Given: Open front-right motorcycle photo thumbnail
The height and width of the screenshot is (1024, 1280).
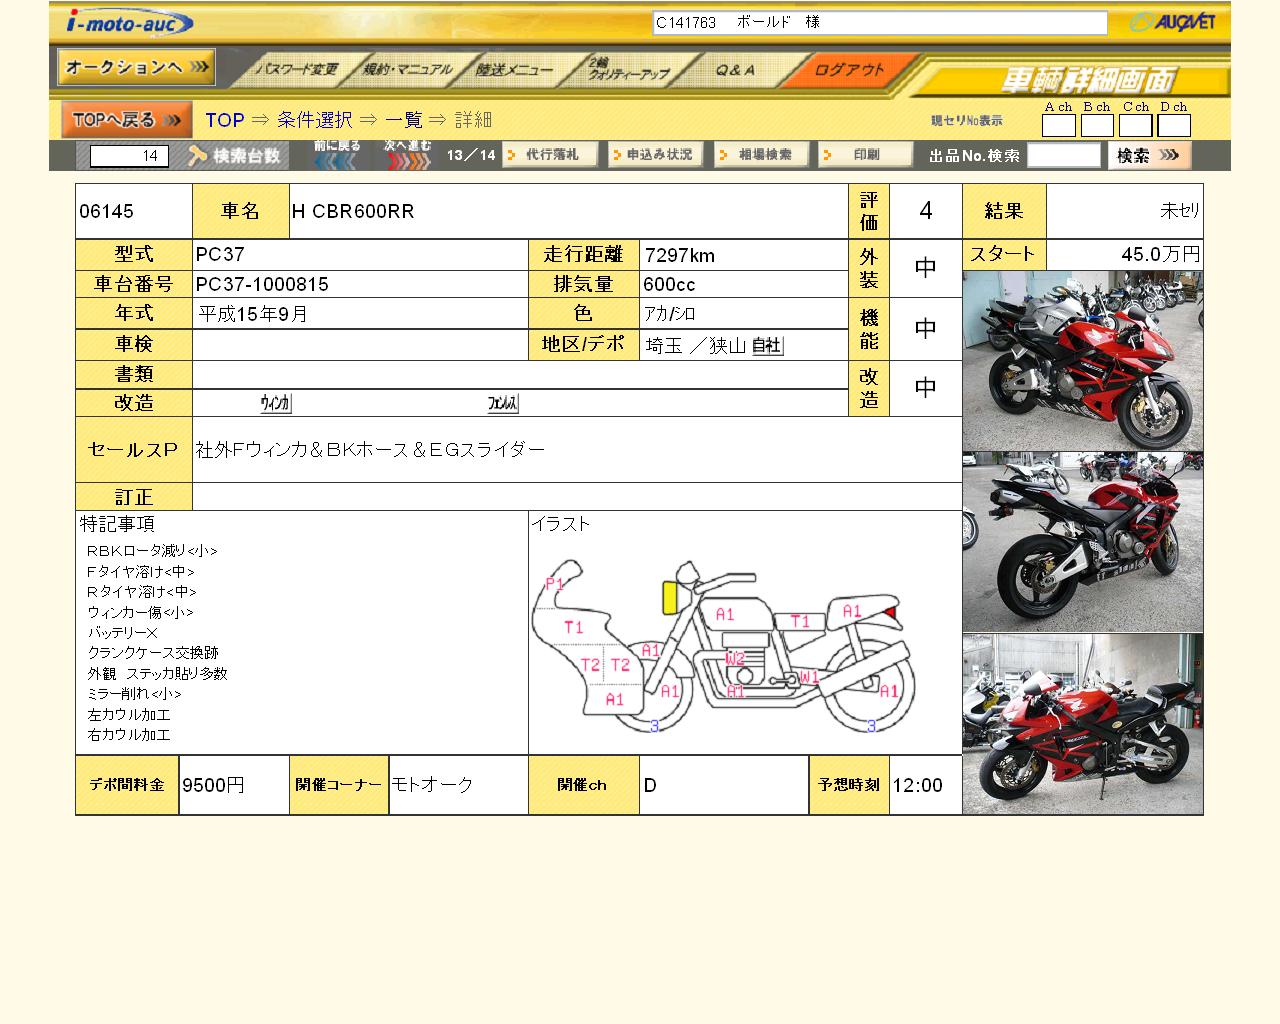Looking at the screenshot, I should [1083, 361].
